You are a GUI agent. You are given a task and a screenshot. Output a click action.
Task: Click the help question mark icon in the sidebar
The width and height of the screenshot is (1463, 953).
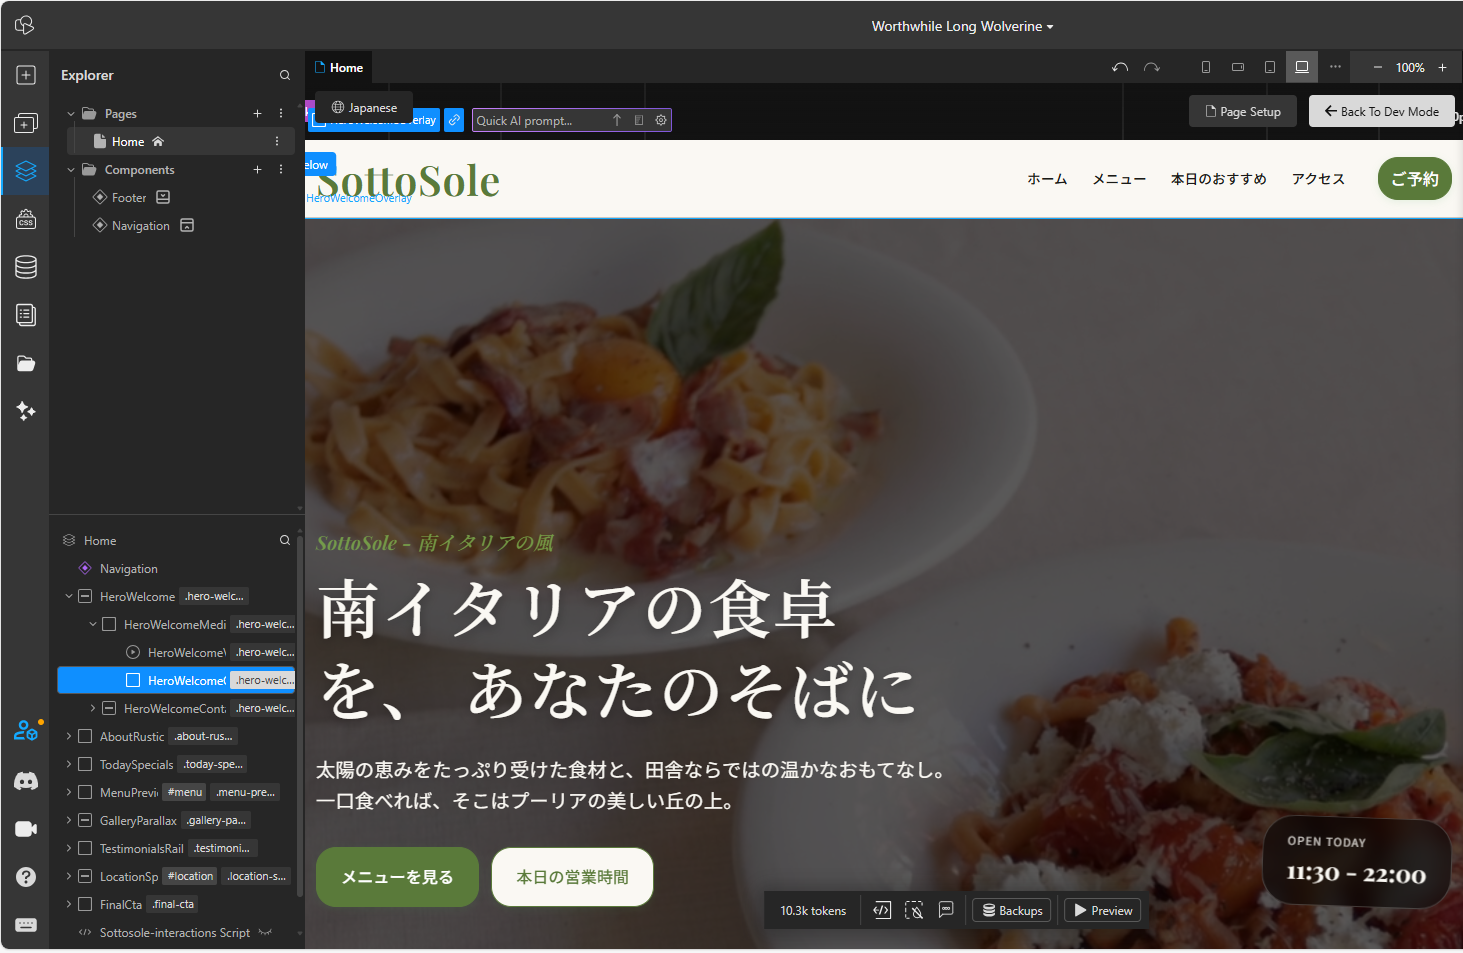[x=25, y=876]
